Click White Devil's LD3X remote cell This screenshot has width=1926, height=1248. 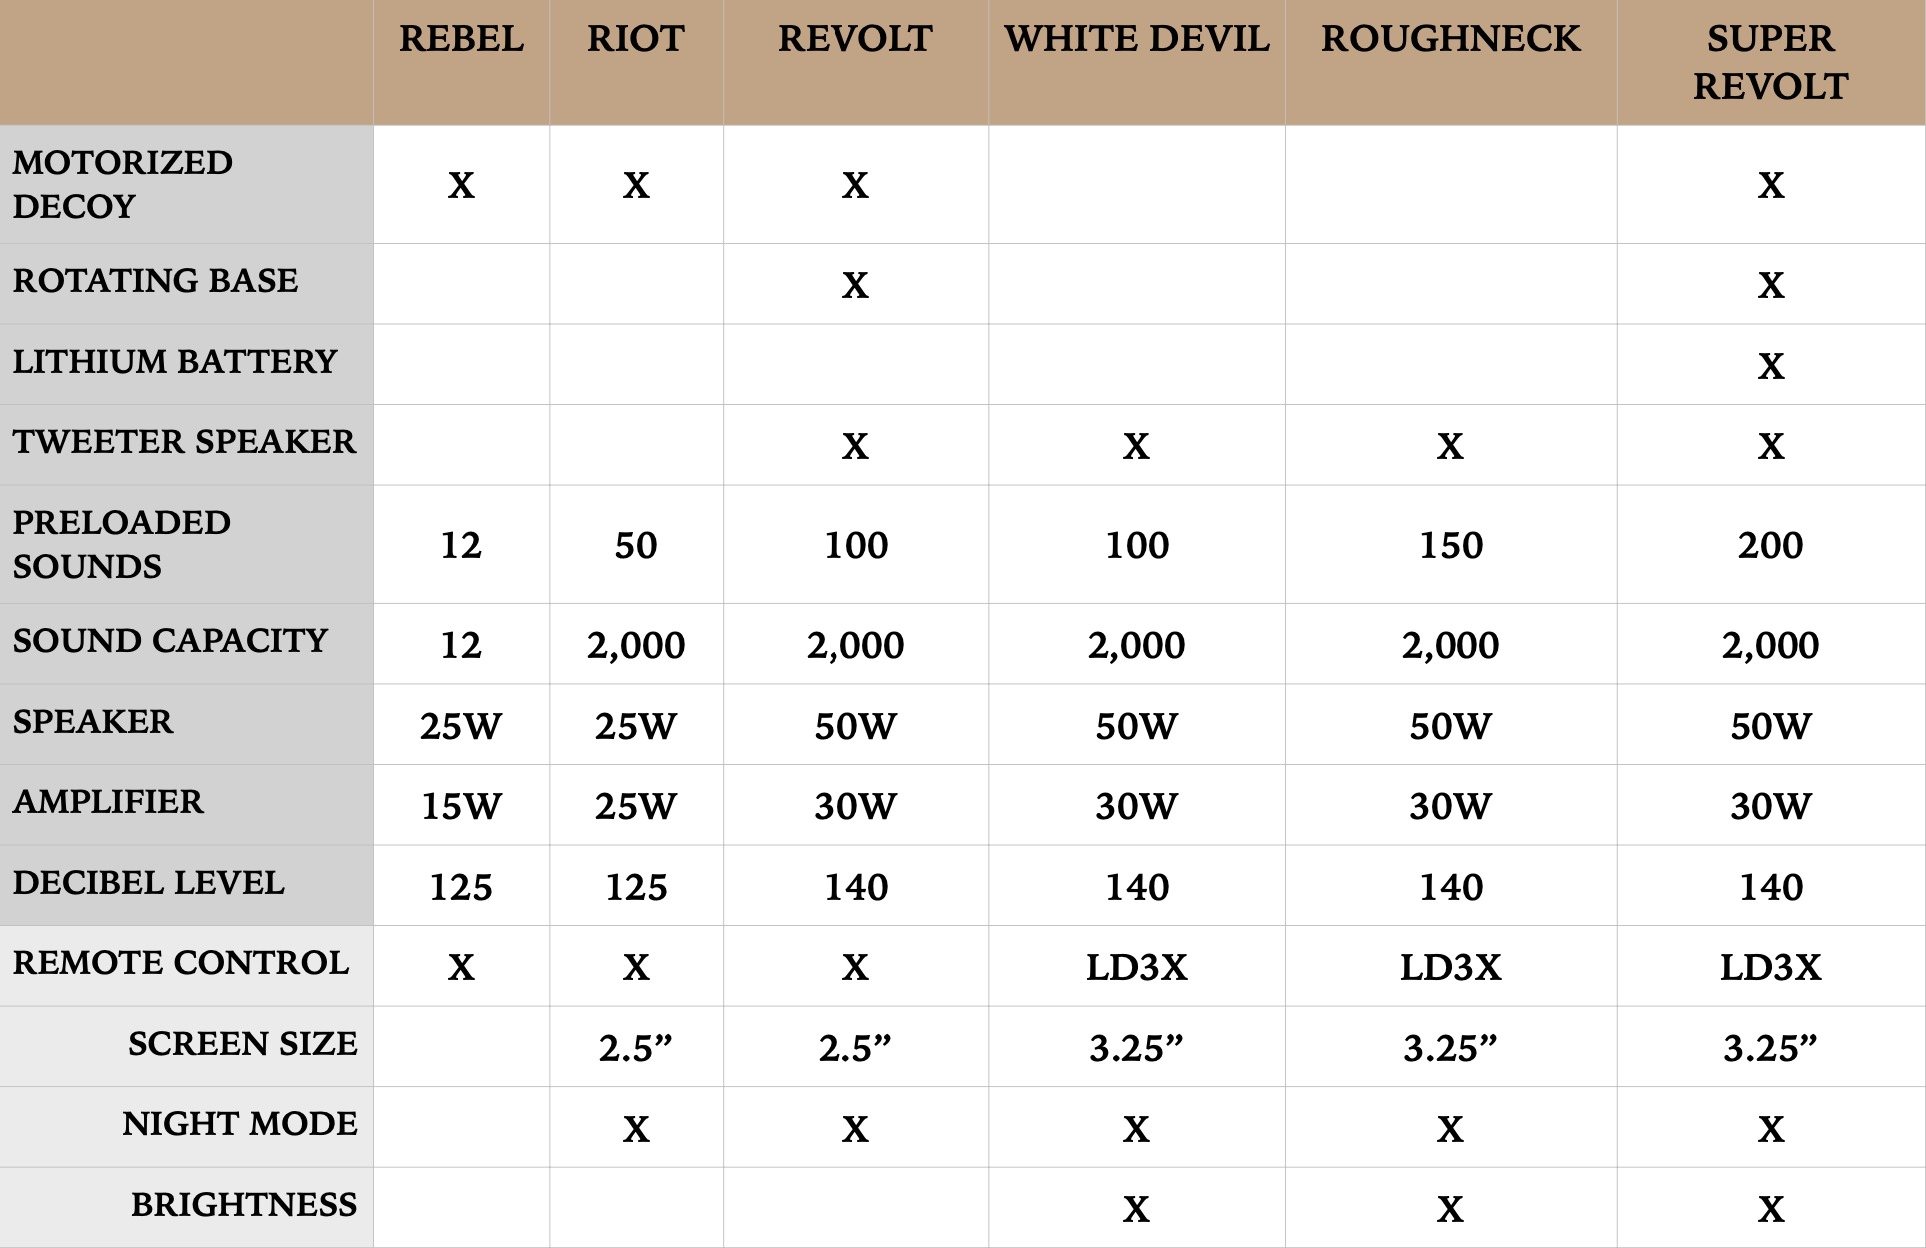1137,968
